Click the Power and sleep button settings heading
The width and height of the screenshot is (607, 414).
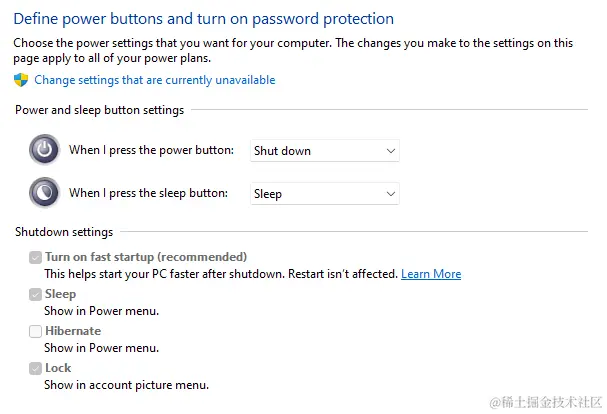click(99, 110)
